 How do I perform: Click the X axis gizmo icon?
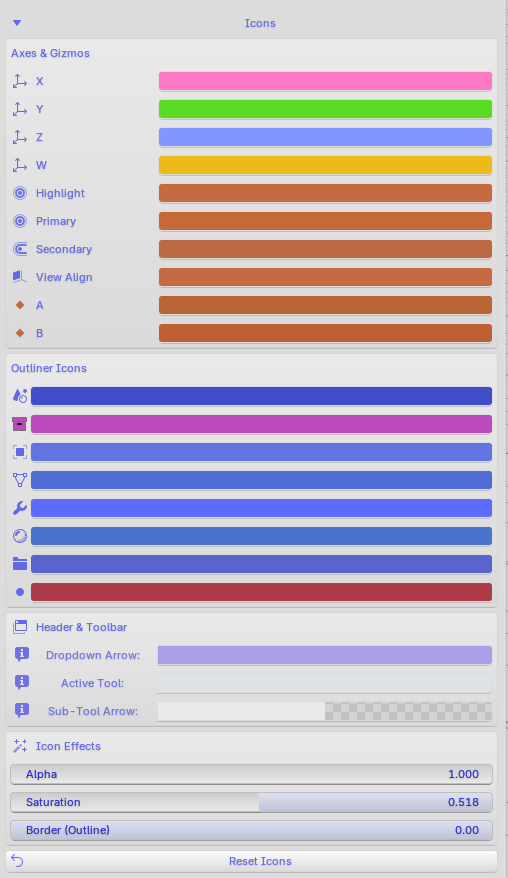(20, 81)
